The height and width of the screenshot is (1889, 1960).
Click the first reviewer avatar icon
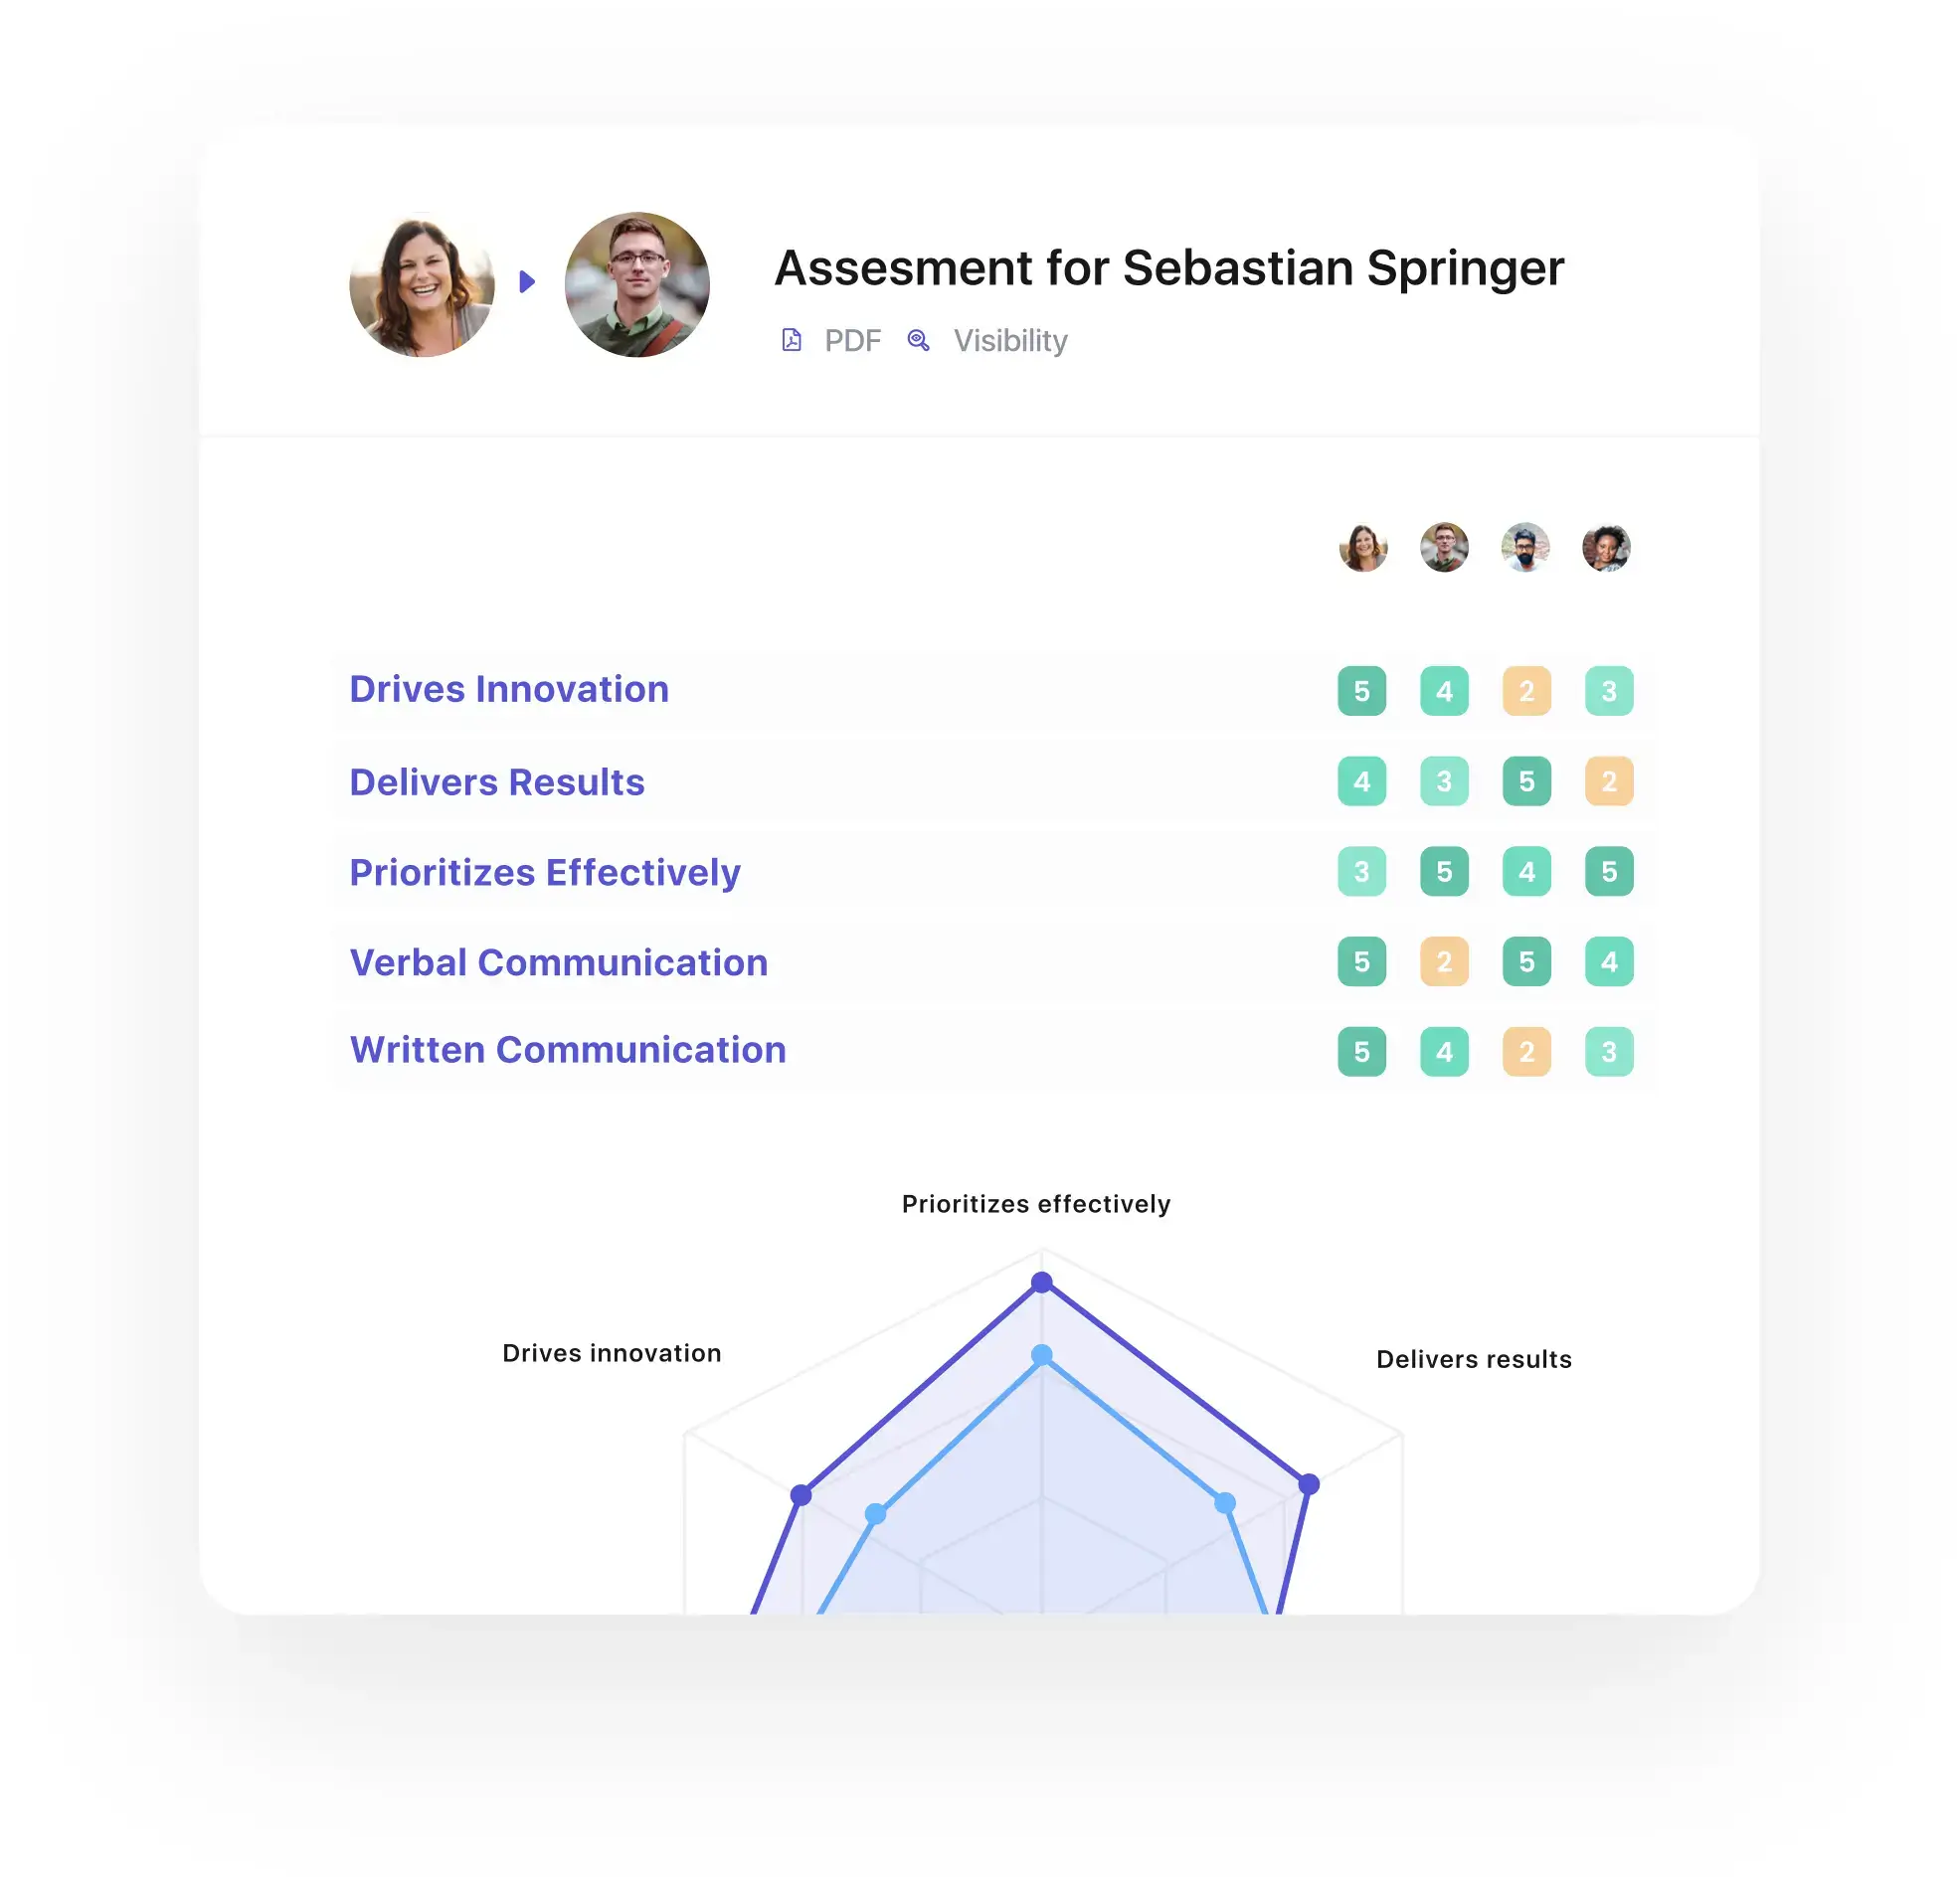(x=1361, y=548)
